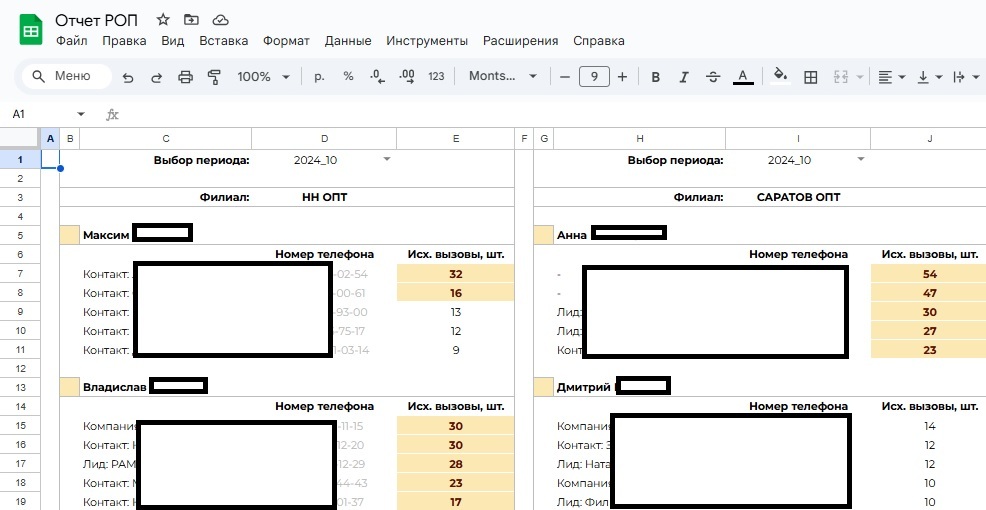Image resolution: width=986 pixels, height=510 pixels.
Task: Open vertical align dropdown
Action: pos(930,77)
